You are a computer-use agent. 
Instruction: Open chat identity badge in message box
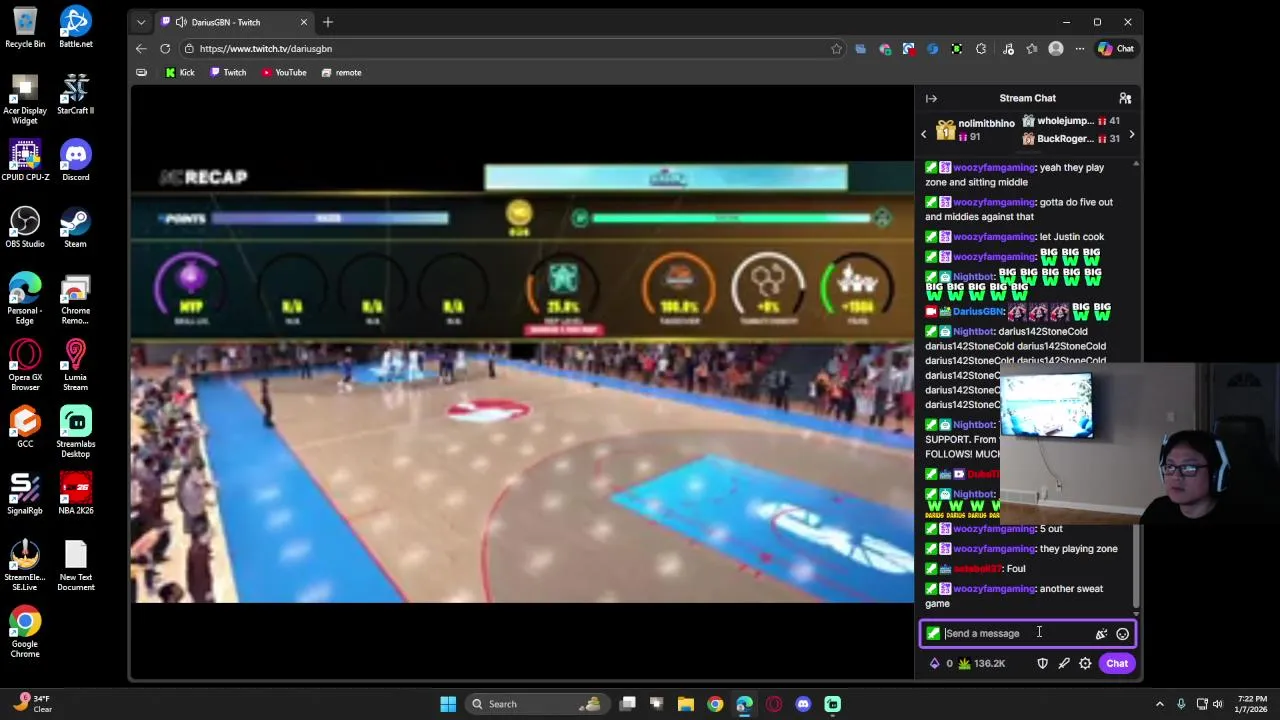pos(933,633)
